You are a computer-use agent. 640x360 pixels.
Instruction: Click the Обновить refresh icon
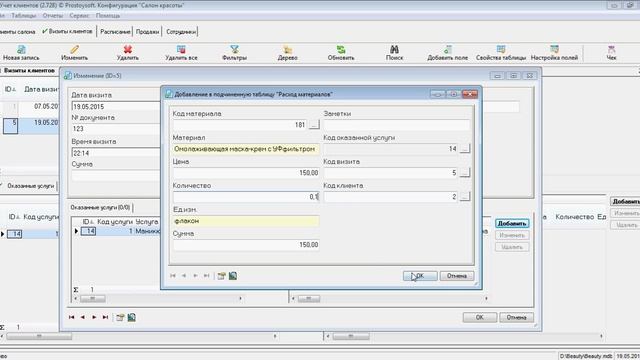click(341, 50)
